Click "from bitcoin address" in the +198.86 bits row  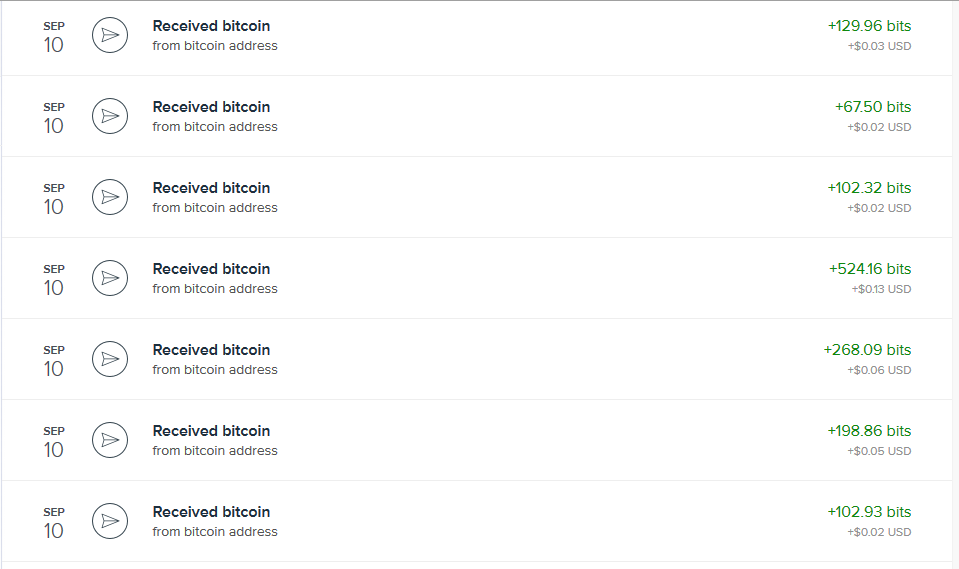click(215, 451)
